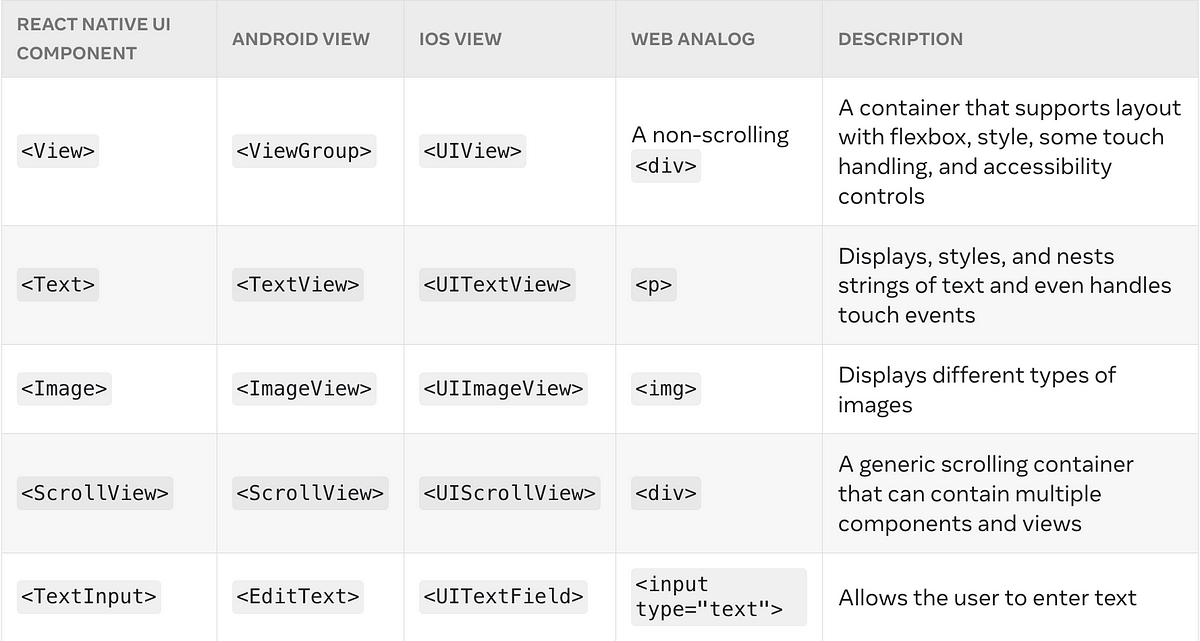The height and width of the screenshot is (641, 1200).
Task: Click the <input type="text"> code block
Action: point(718,597)
